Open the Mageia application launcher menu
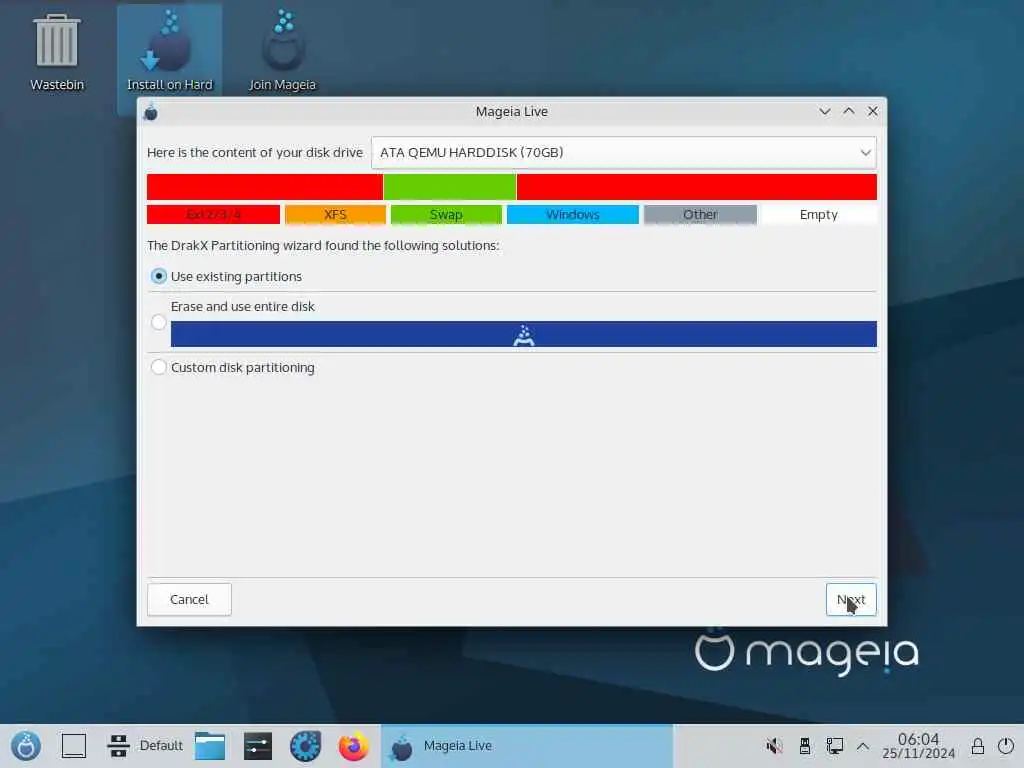The width and height of the screenshot is (1024, 768). pyautogui.click(x=26, y=746)
